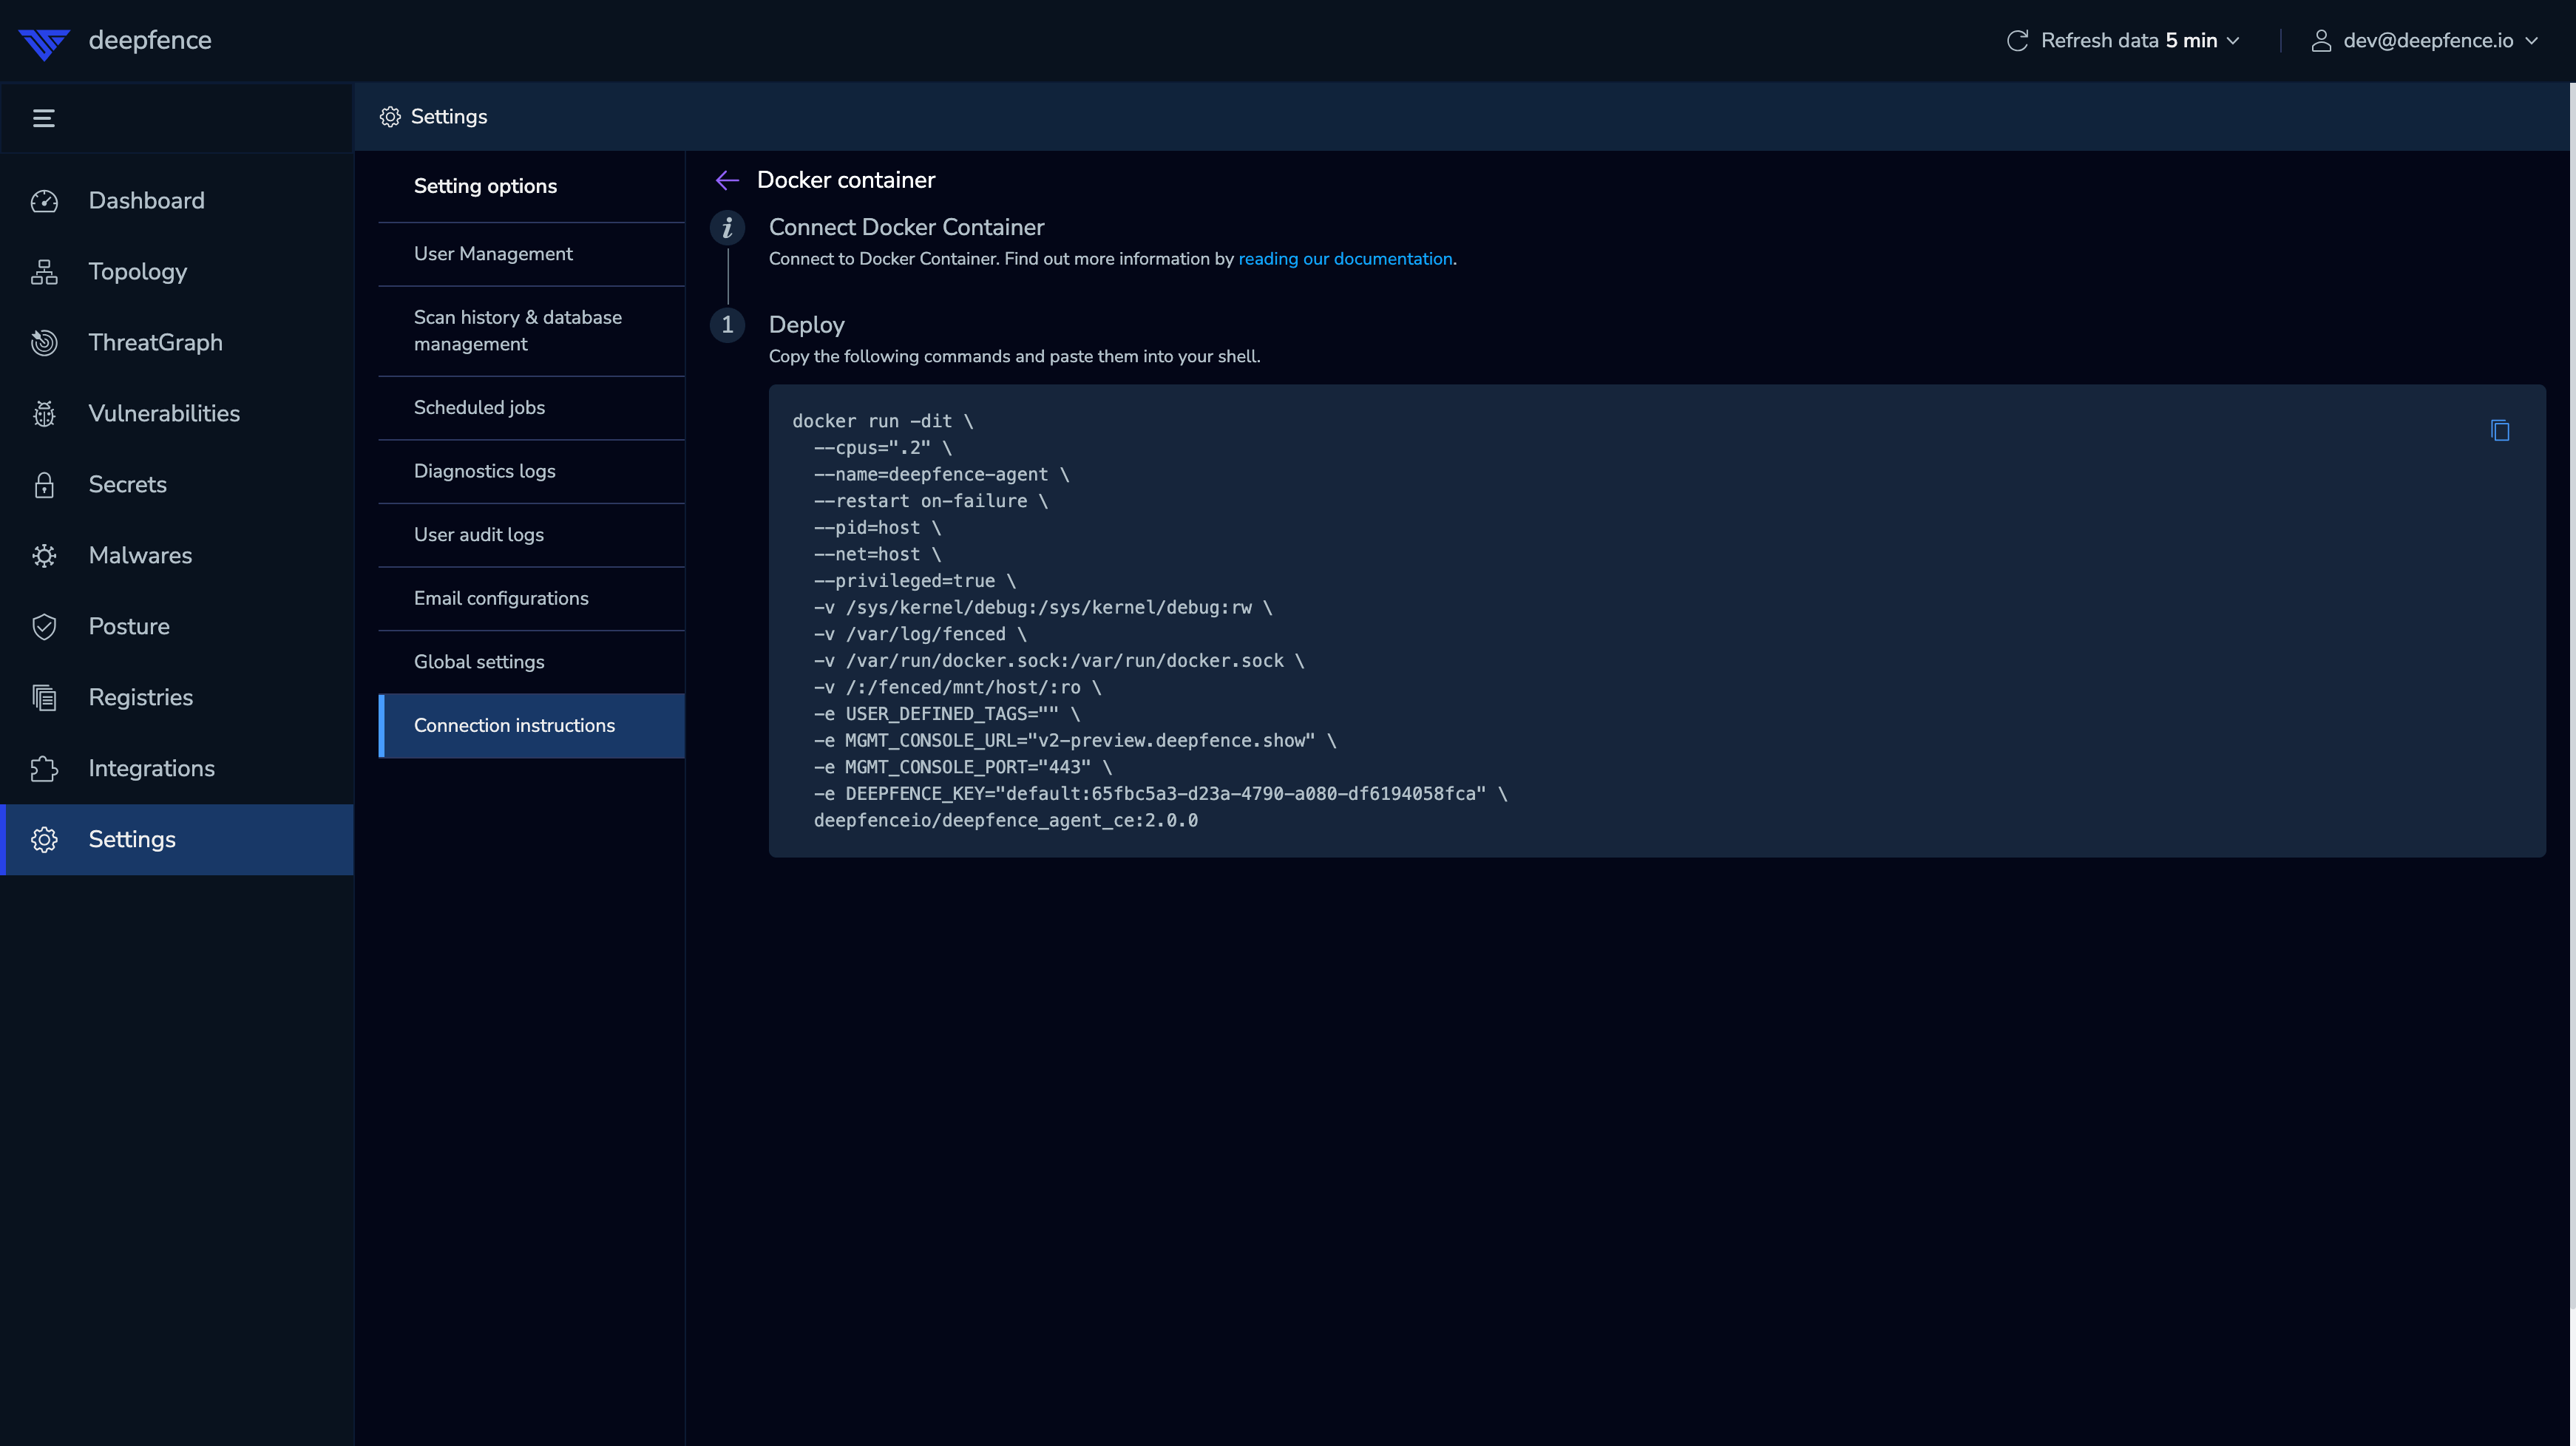Click the Posture shield icon
The image size is (2576, 1446).
(44, 627)
